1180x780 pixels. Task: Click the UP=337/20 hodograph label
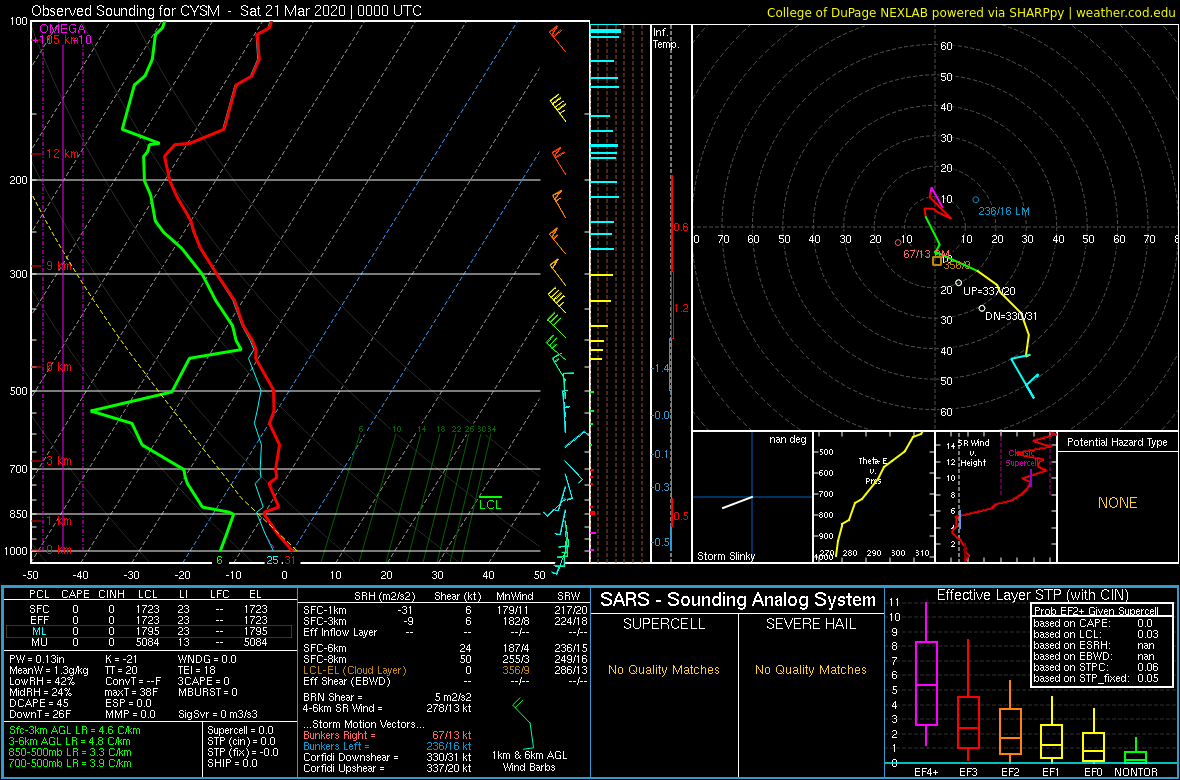click(x=990, y=291)
